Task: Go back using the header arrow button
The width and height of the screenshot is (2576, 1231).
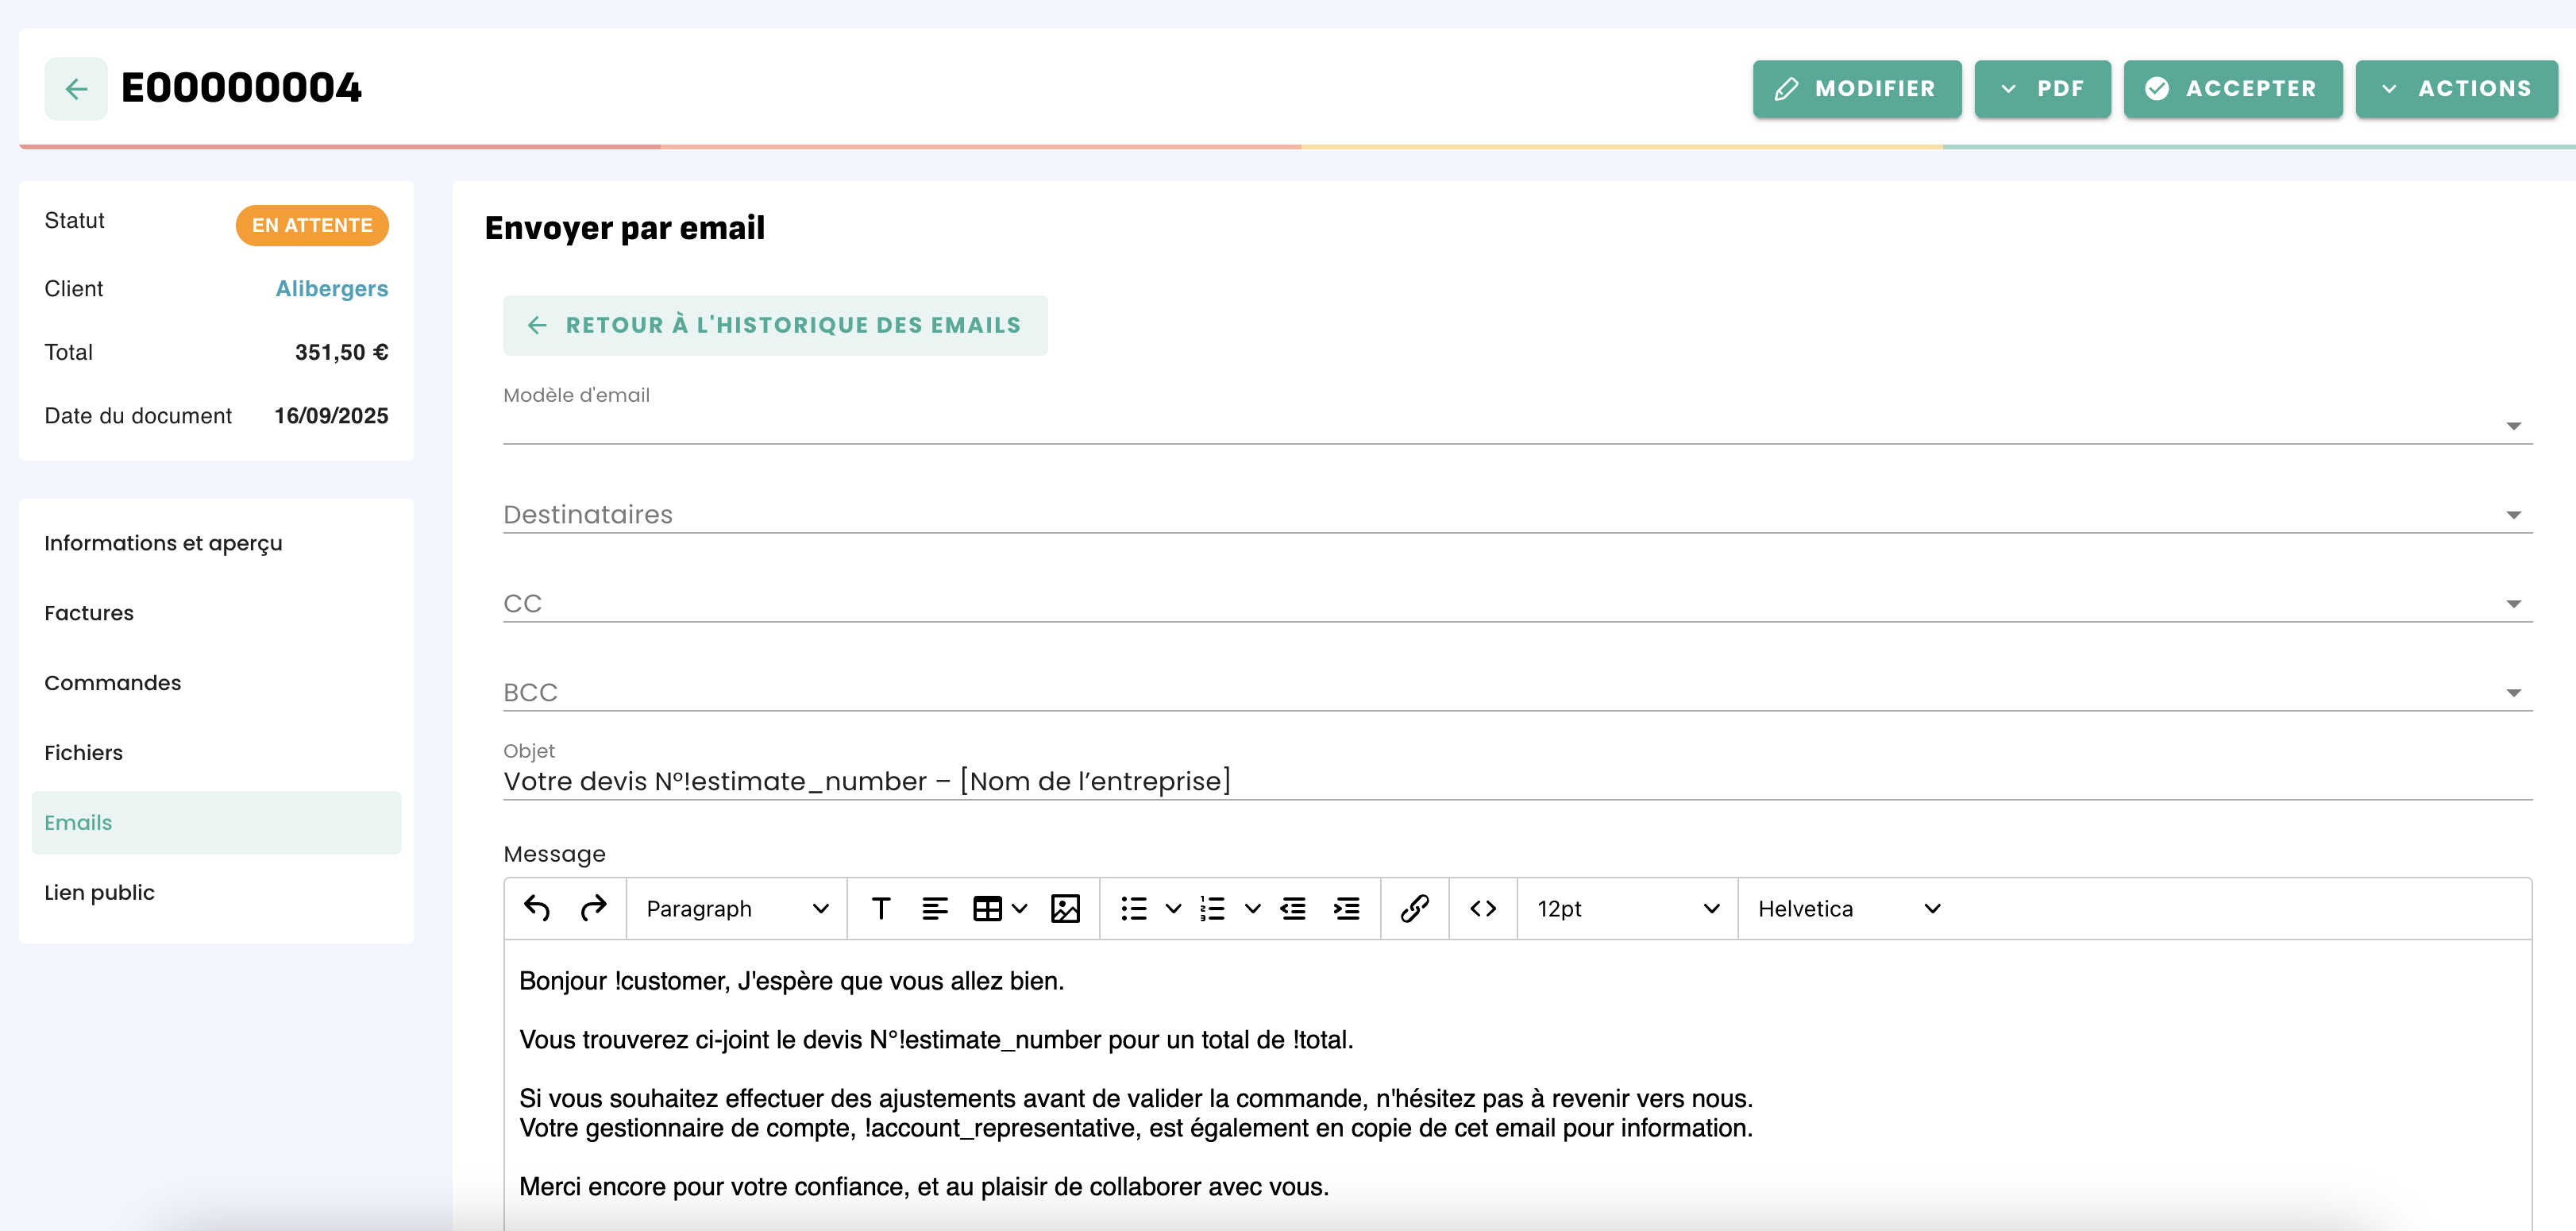Action: pos(76,89)
